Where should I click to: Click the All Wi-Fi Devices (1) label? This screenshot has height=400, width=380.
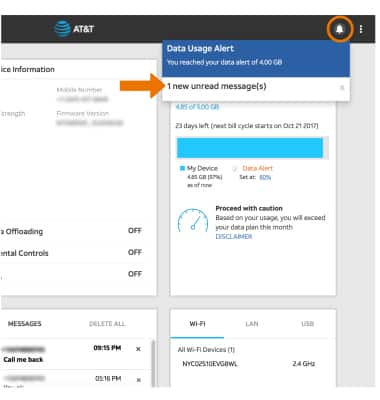coord(206,350)
